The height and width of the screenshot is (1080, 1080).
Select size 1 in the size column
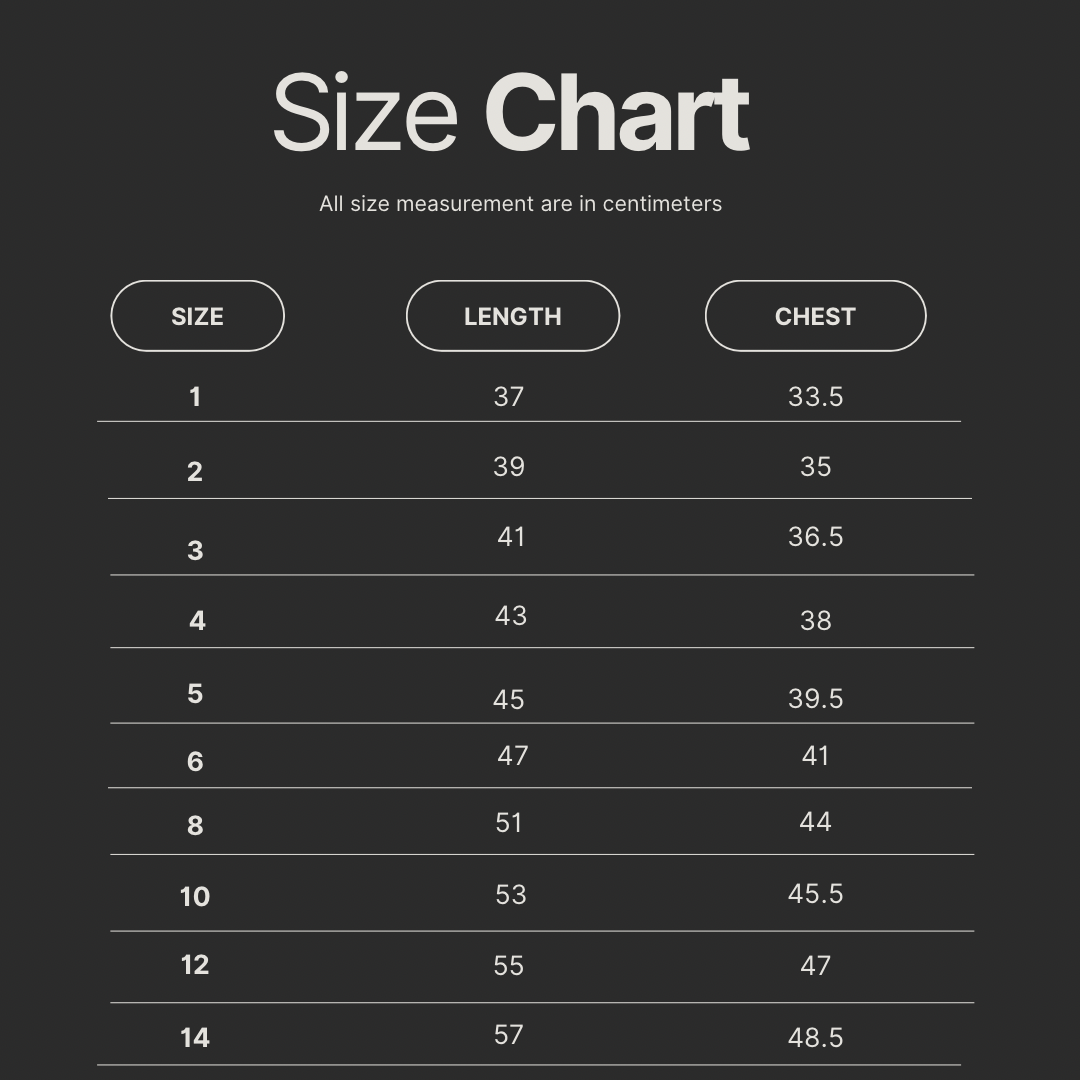pos(195,397)
